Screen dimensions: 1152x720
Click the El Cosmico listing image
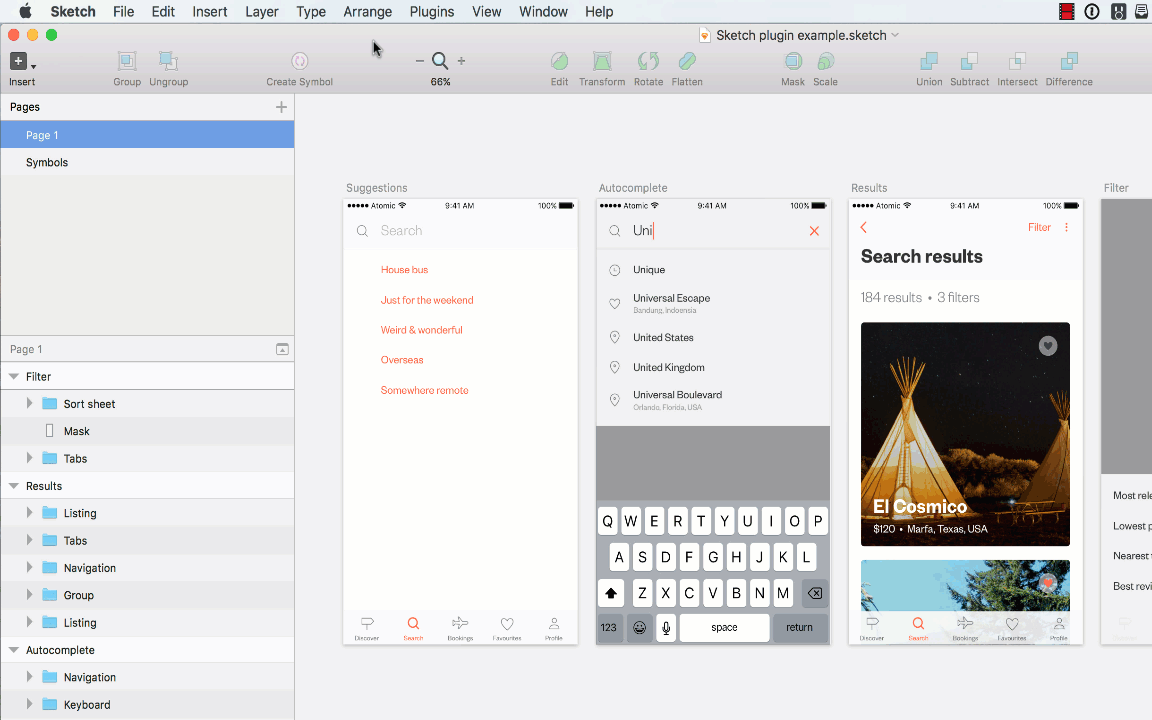965,433
